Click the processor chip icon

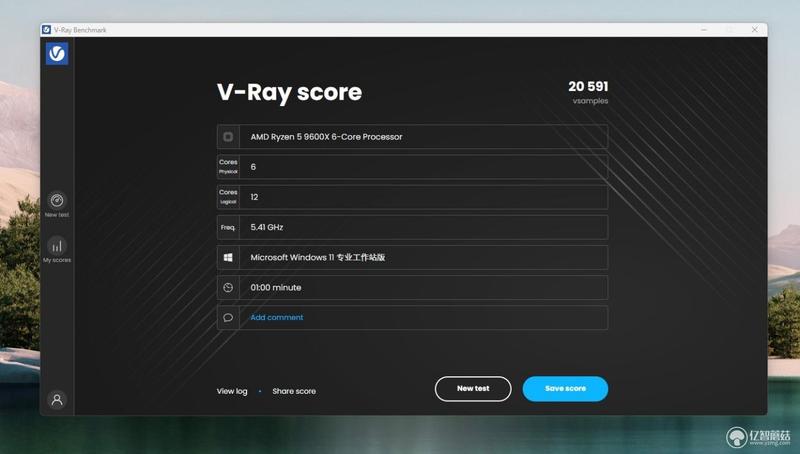[x=228, y=137]
